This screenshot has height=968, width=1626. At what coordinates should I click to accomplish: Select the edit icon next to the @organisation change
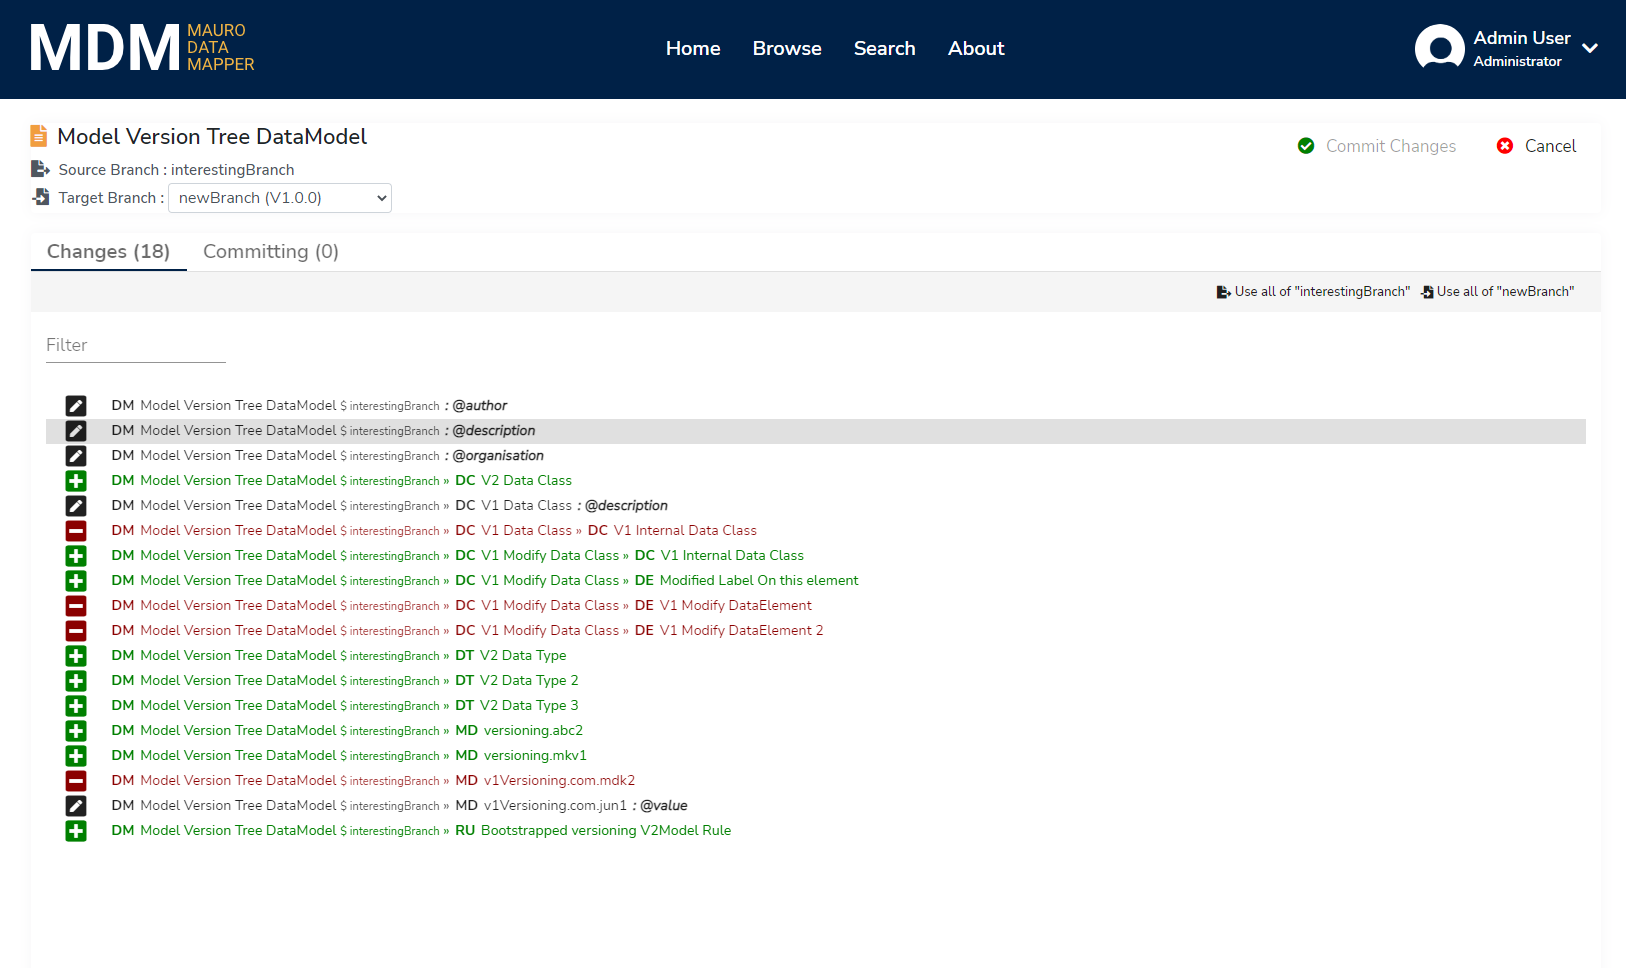[76, 455]
